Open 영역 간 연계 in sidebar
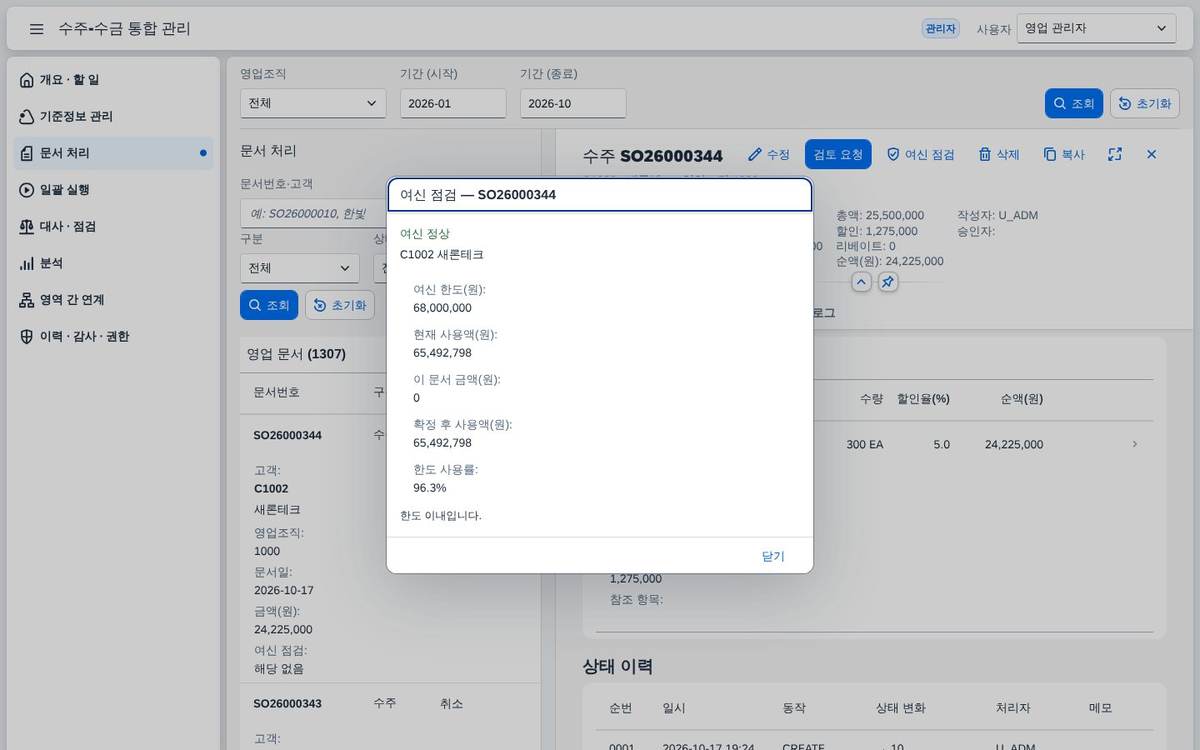 click(114, 300)
